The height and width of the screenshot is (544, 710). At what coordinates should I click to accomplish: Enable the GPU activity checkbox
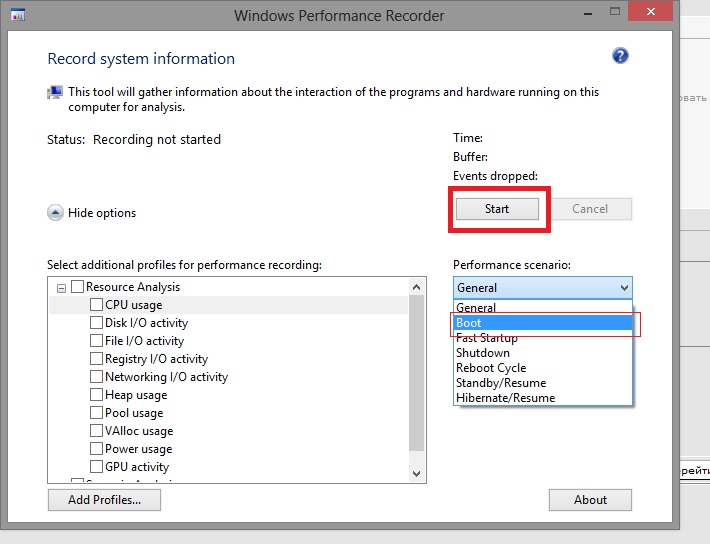pos(96,467)
